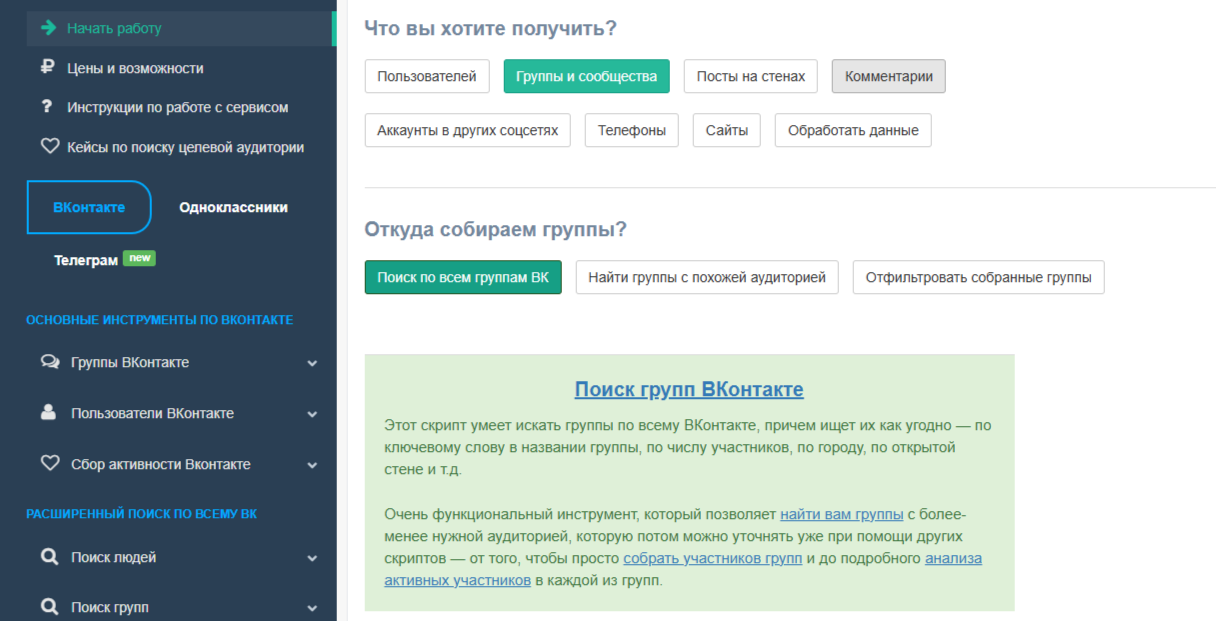Viewport: 1216px width, 621px height.
Task: Select the Телефоны button
Action: pos(632,130)
